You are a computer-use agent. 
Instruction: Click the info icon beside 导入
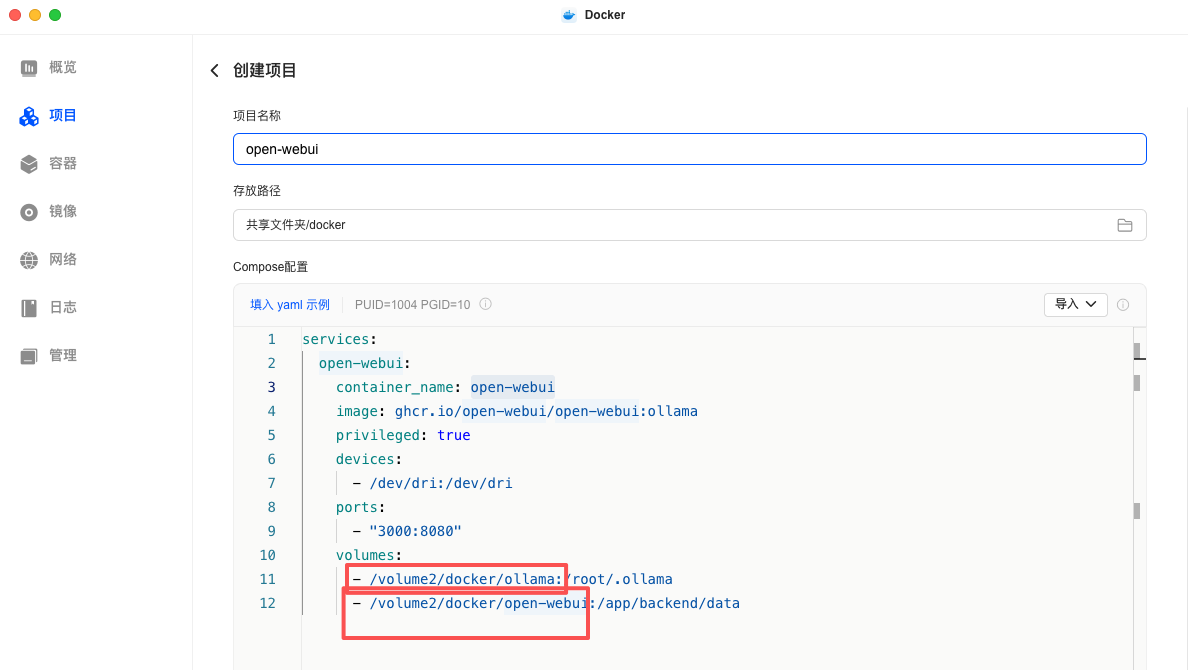(x=1123, y=305)
